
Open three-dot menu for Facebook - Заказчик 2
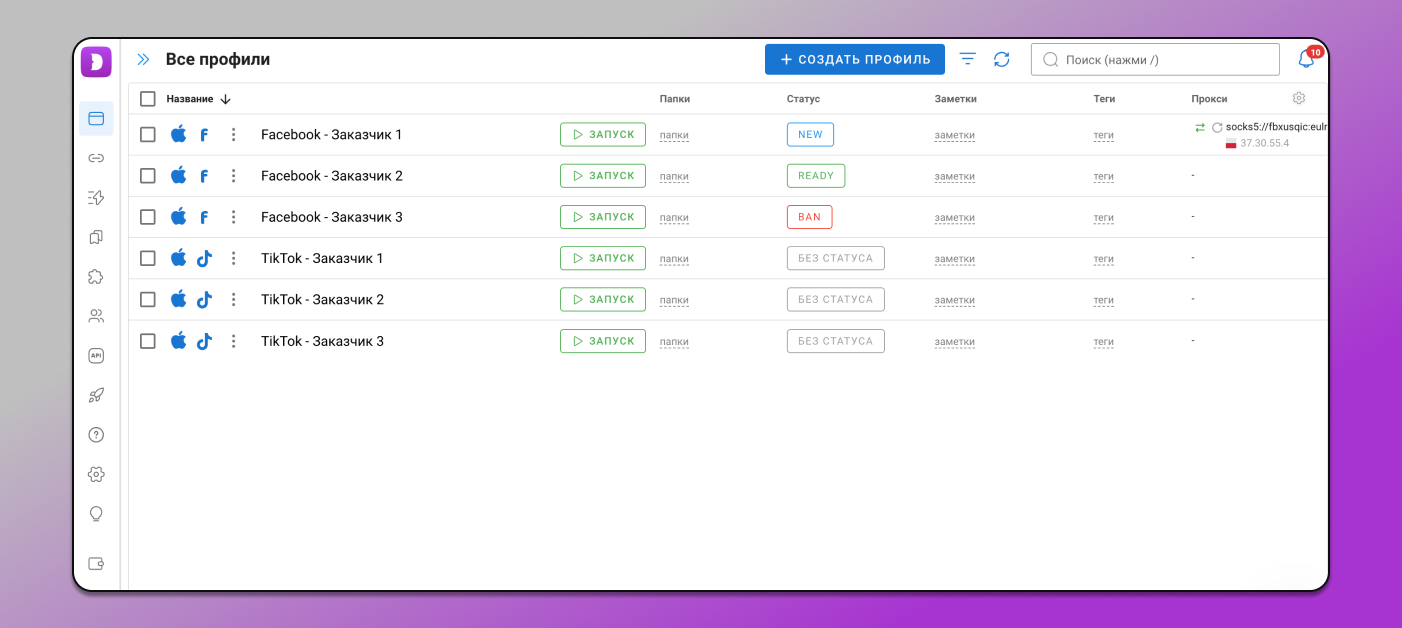pos(233,176)
